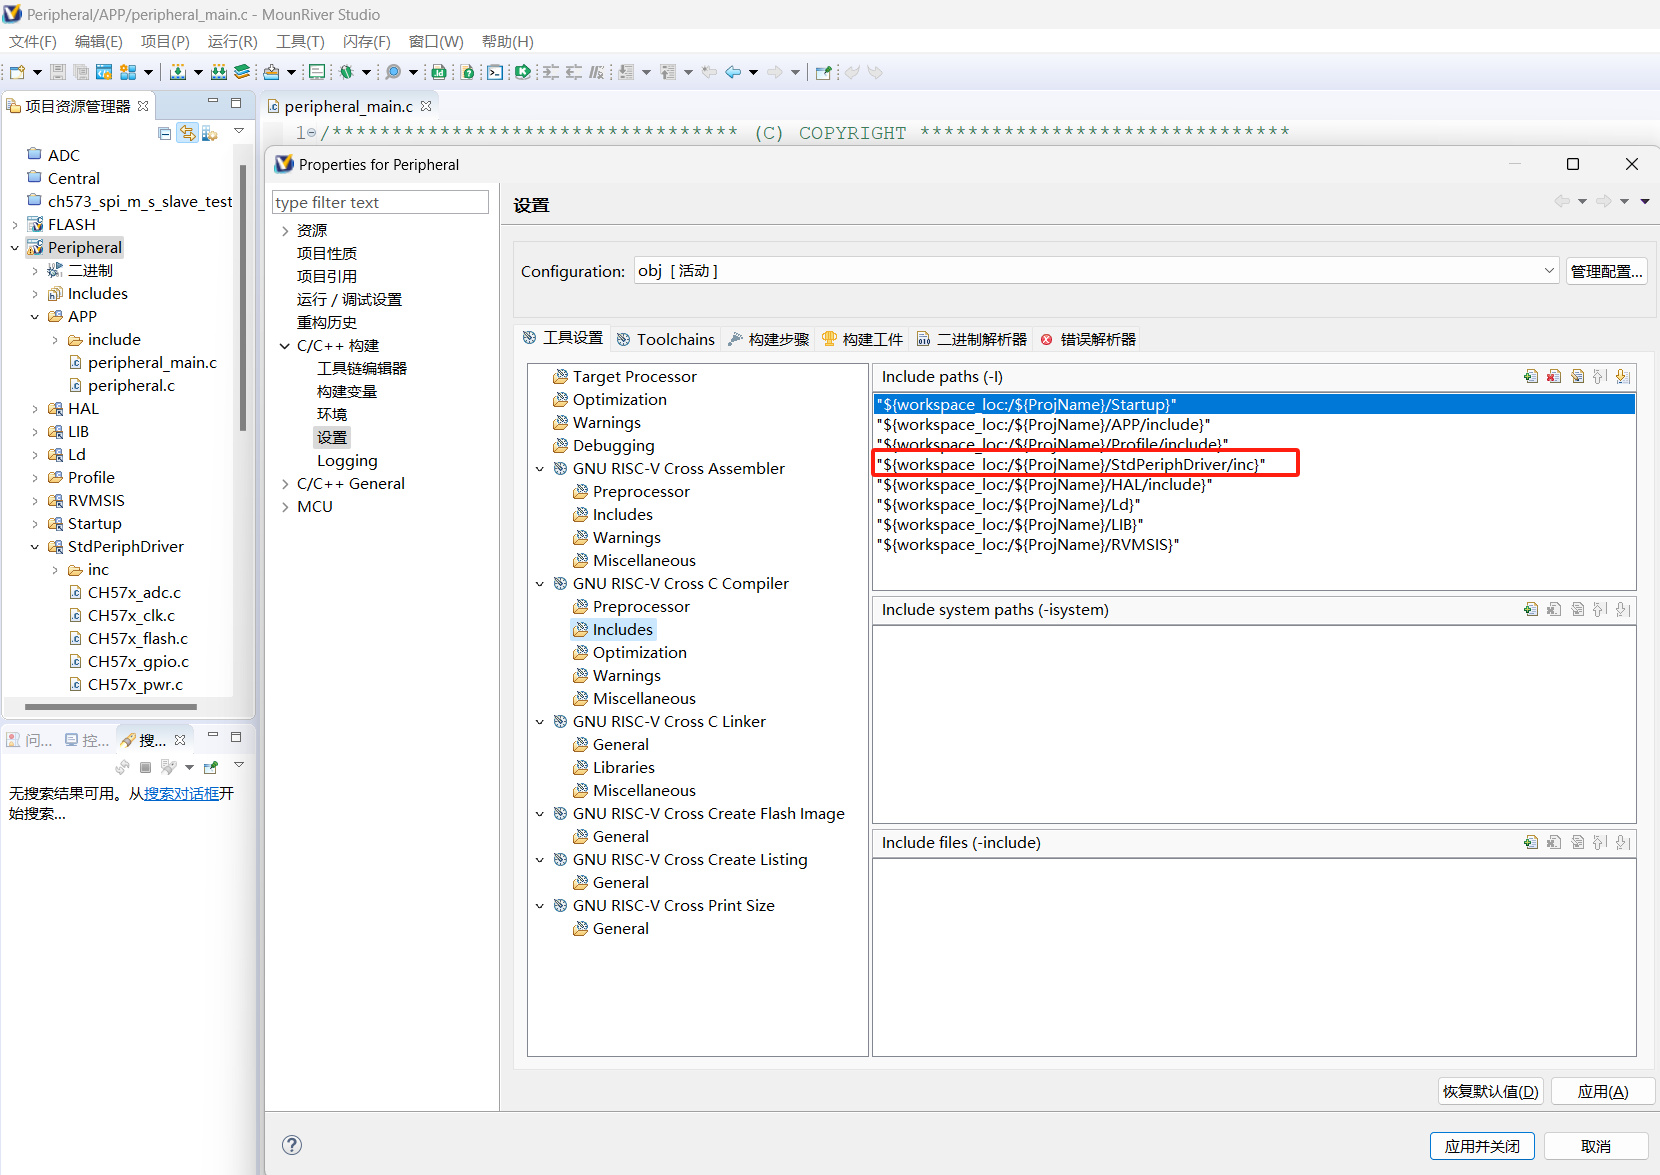The image size is (1660, 1175).
Task: Switch to the 构建步骤 tab
Action: [768, 339]
